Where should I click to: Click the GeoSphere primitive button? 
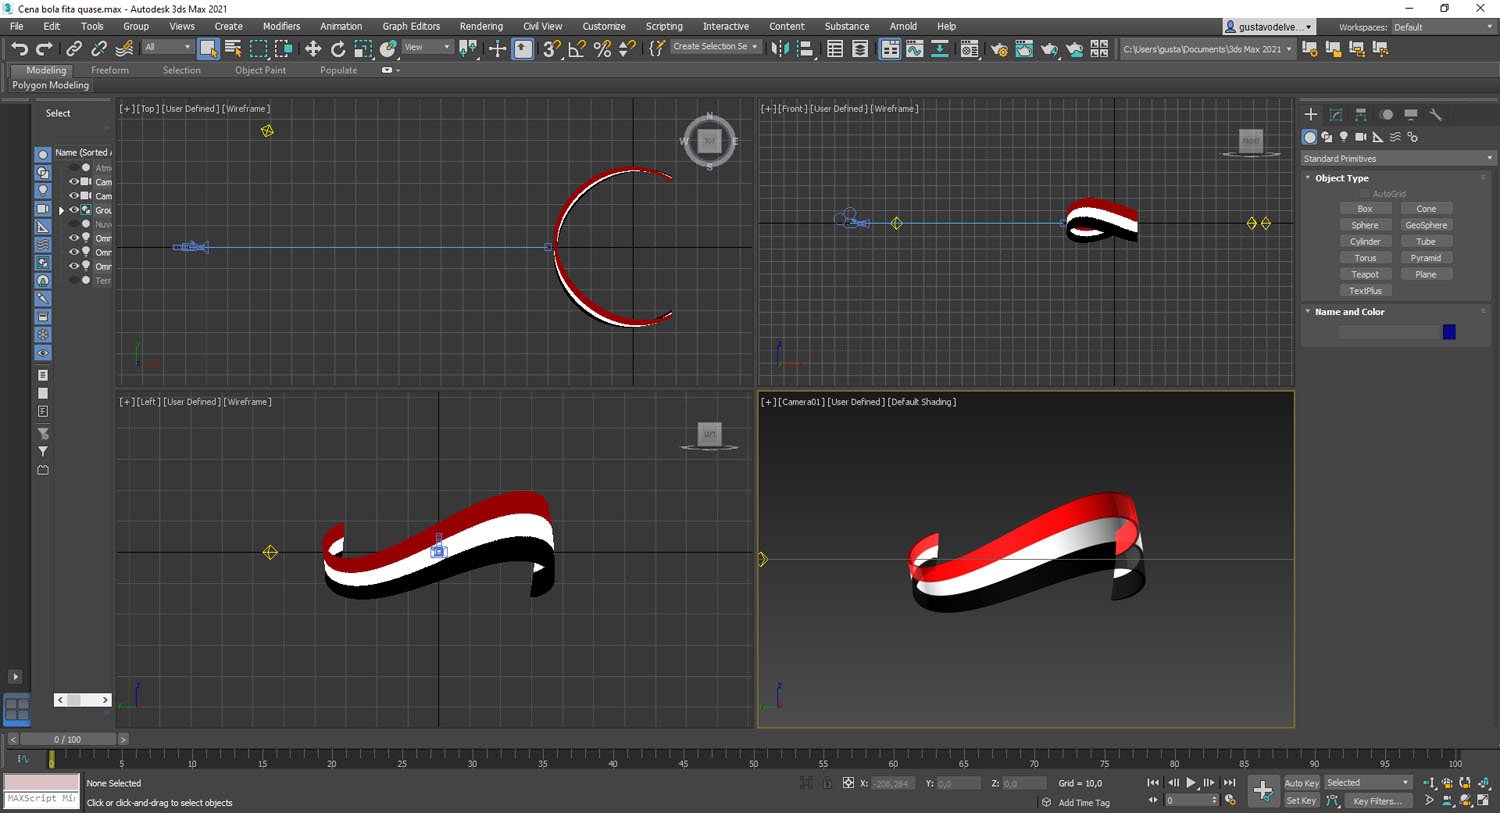tap(1426, 225)
